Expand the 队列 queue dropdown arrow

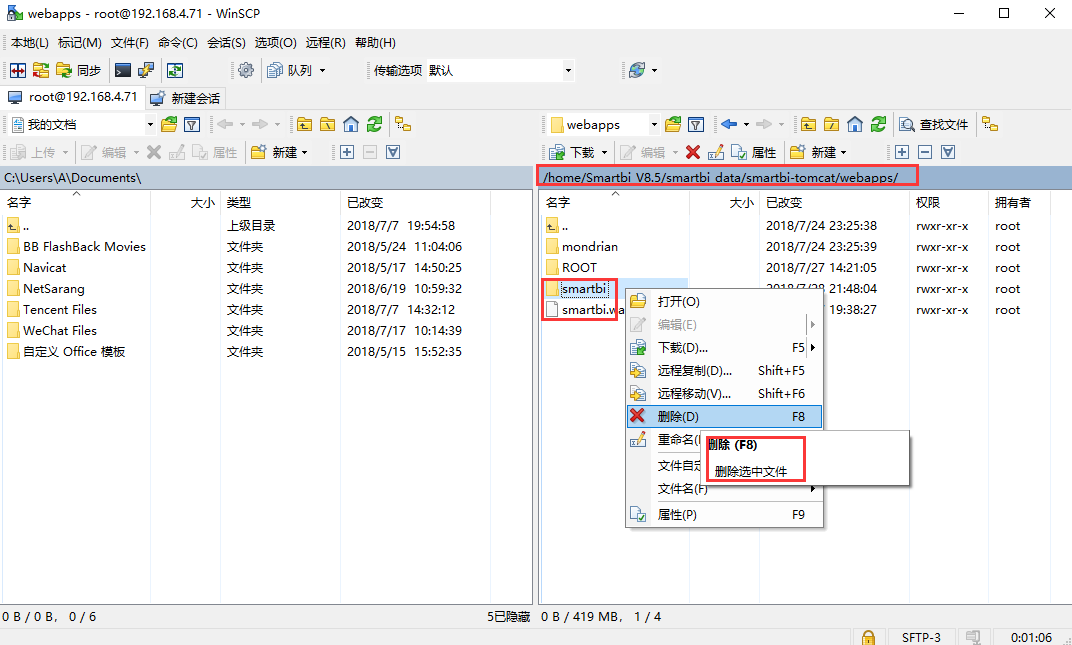point(323,70)
